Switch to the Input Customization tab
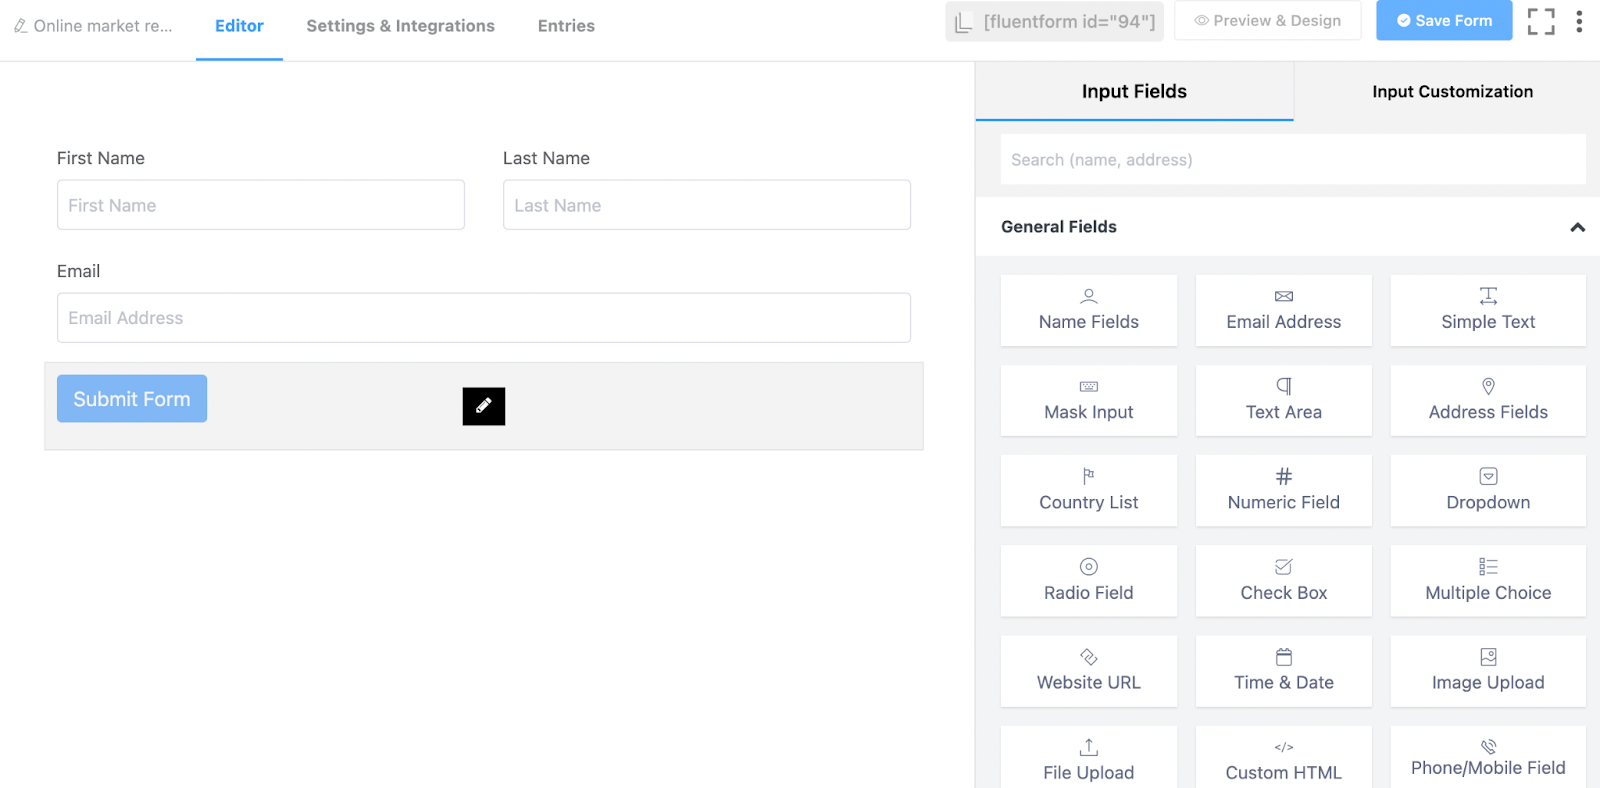Viewport: 1600px width, 788px height. point(1452,92)
